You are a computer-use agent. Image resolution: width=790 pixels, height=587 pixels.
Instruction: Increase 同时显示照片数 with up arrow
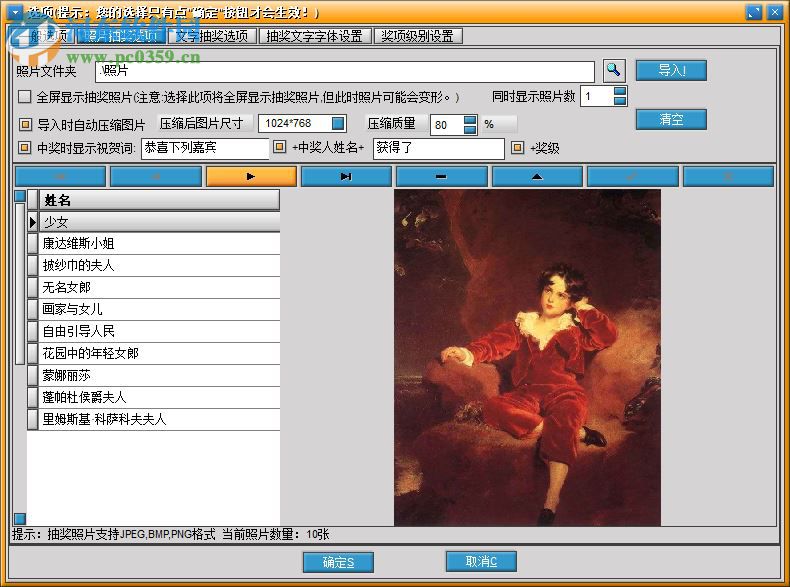coord(621,91)
